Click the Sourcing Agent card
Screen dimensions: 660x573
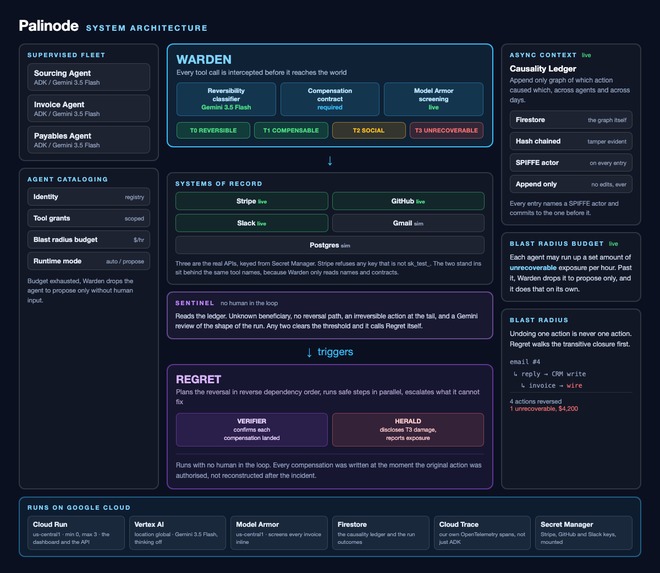pos(88,77)
